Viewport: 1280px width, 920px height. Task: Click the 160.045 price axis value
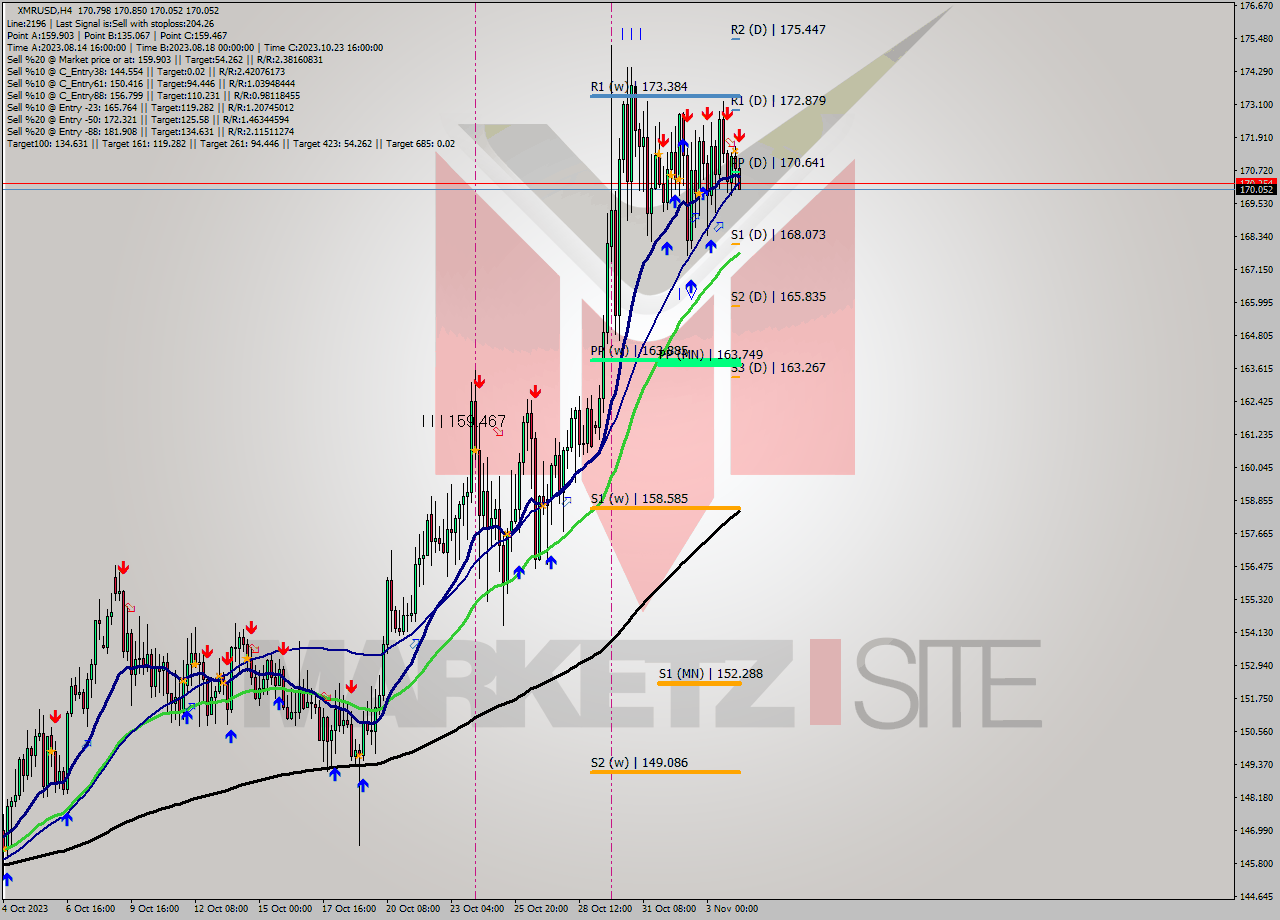(x=1256, y=468)
